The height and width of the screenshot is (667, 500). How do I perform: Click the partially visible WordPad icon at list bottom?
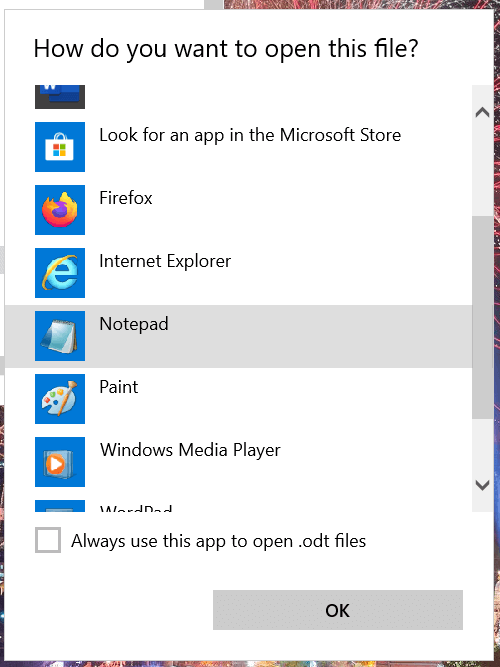tap(60, 506)
